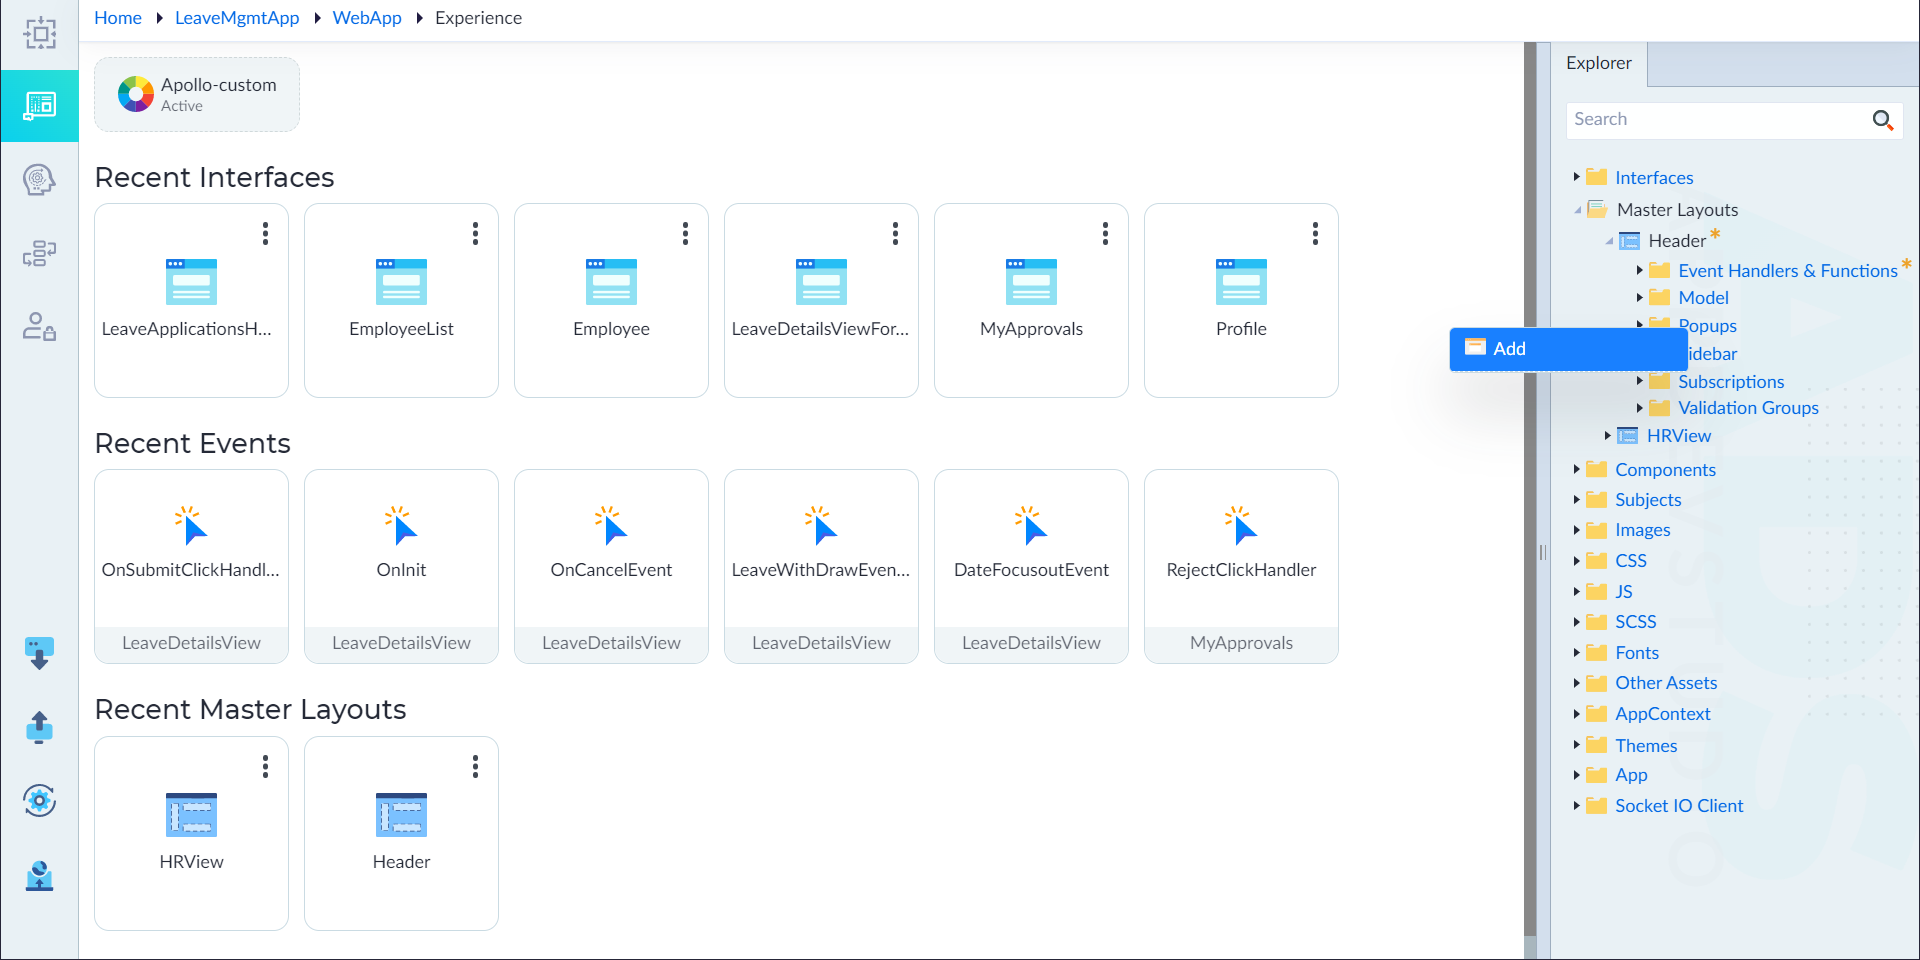Click the import download arrow icon

39,653
